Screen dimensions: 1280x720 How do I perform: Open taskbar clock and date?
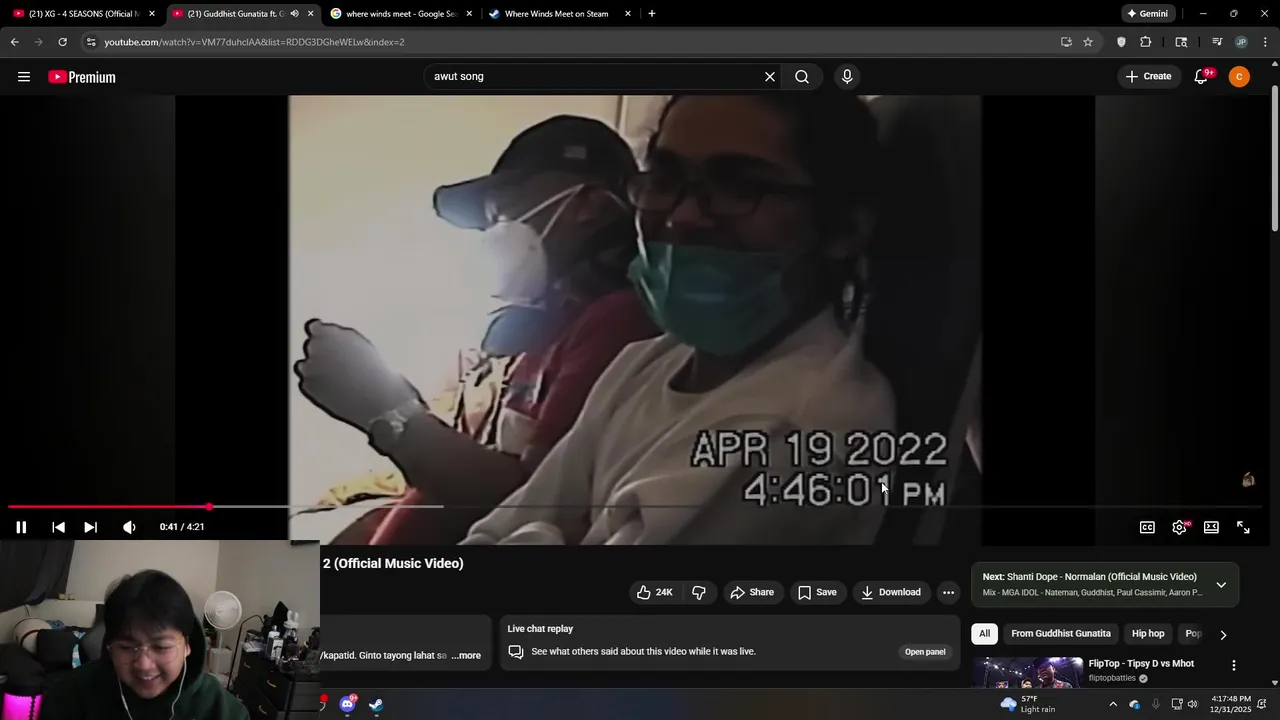1230,704
